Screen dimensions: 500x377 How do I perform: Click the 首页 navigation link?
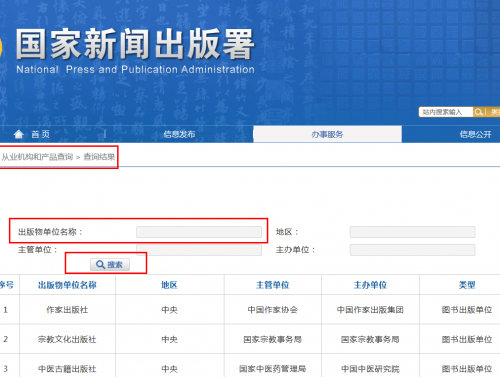coord(40,134)
